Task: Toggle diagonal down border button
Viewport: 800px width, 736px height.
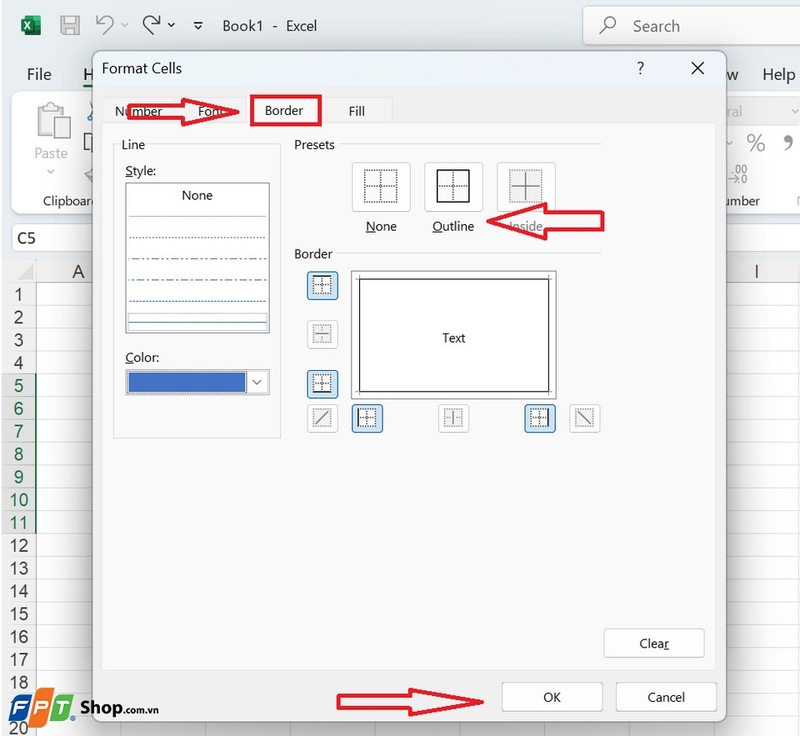Action: [584, 418]
